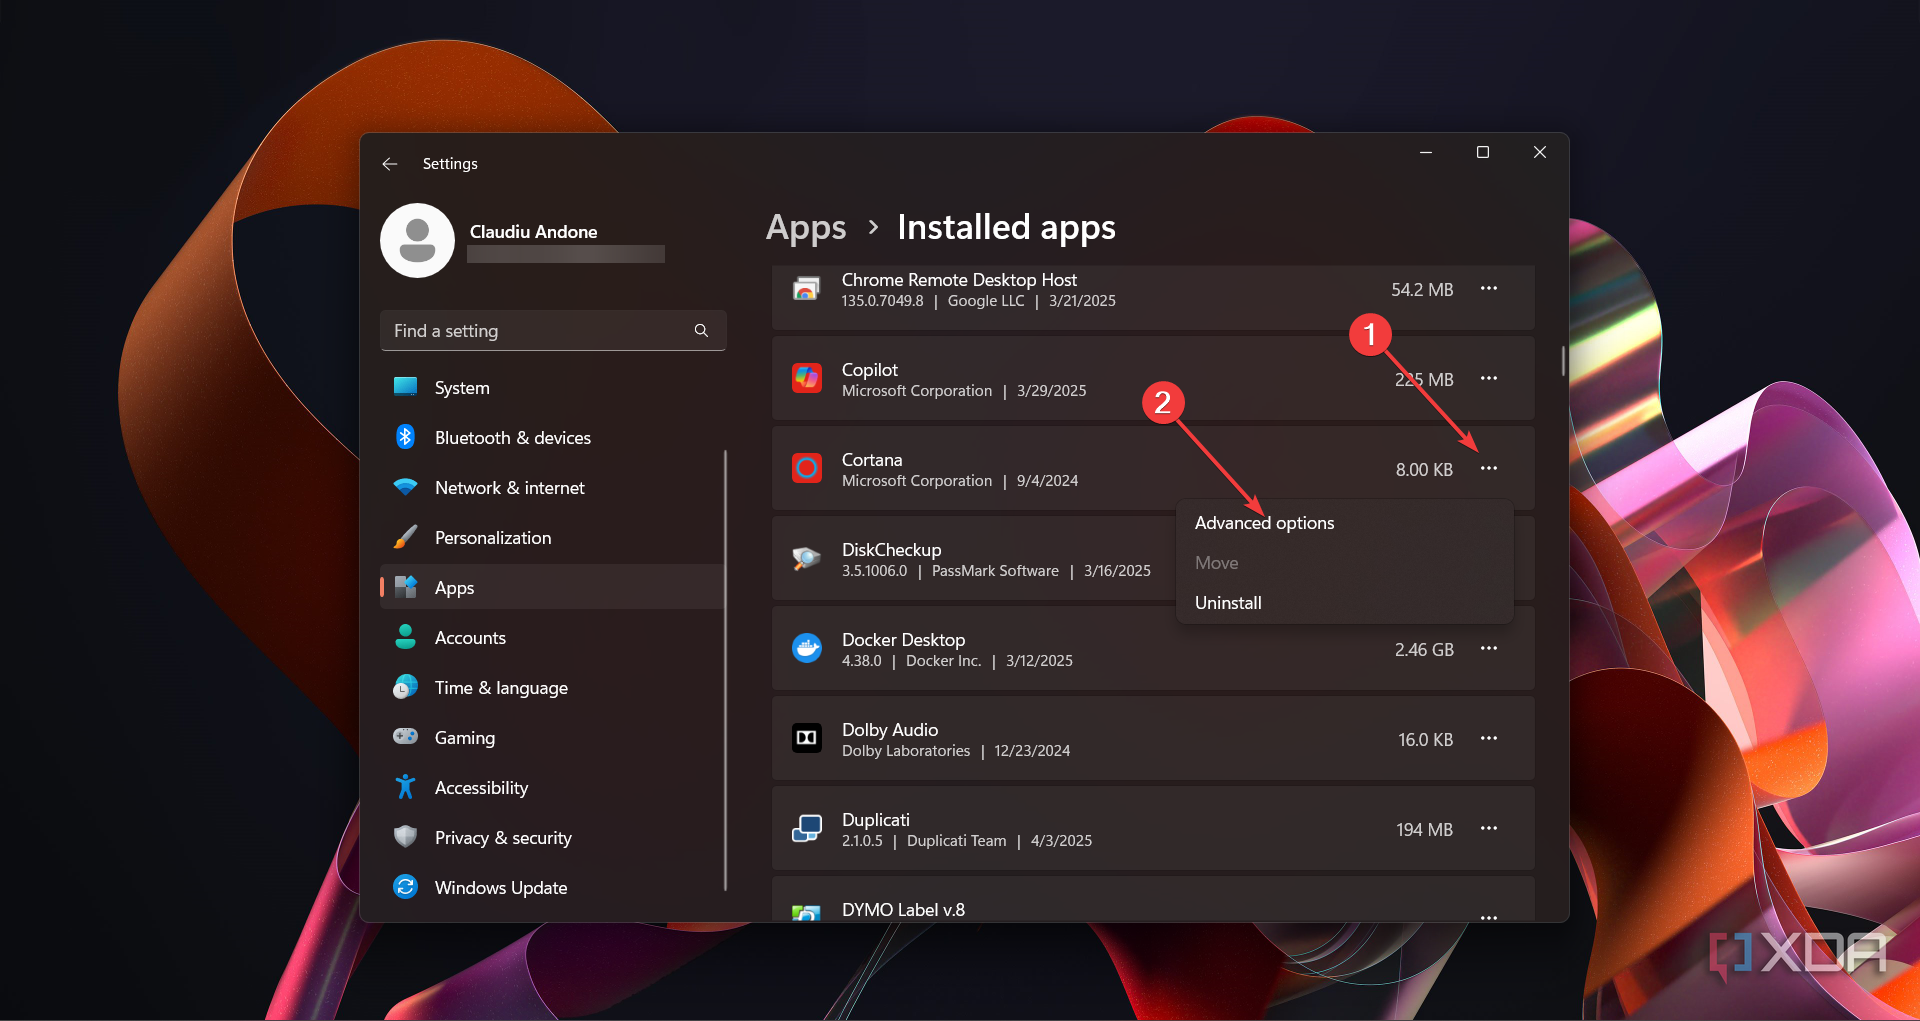The width and height of the screenshot is (1920, 1021).
Task: Click the user profile avatar
Action: 418,241
